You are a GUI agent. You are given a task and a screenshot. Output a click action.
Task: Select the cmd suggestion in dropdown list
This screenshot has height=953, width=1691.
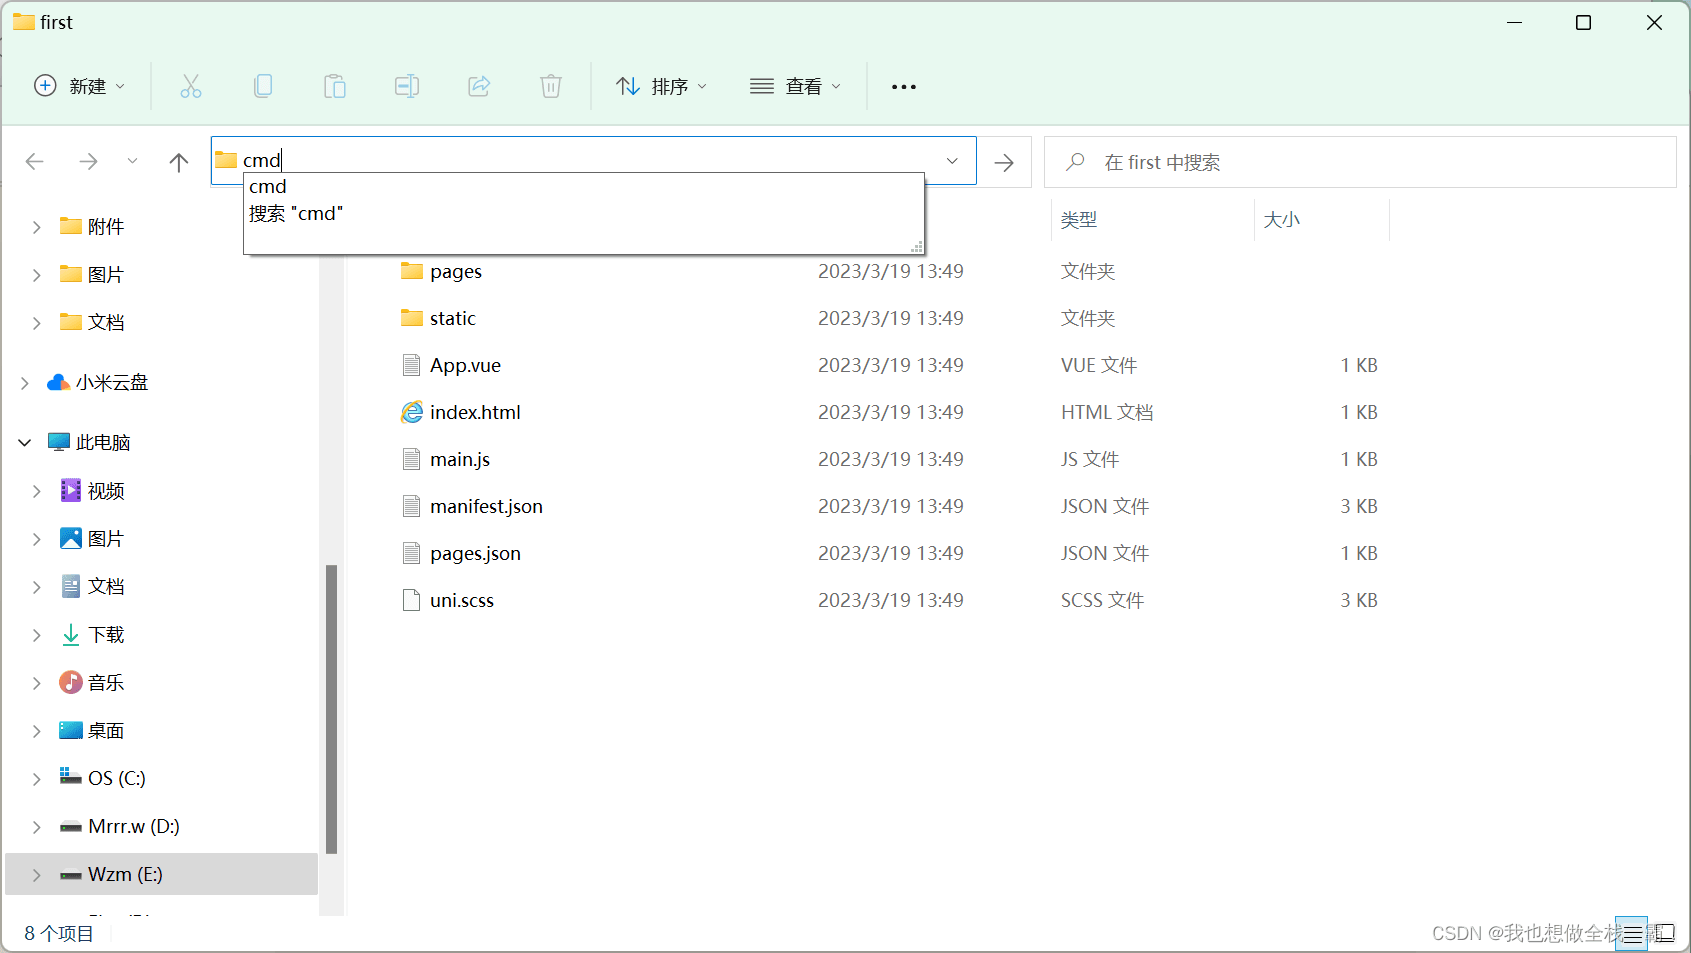pyautogui.click(x=268, y=187)
